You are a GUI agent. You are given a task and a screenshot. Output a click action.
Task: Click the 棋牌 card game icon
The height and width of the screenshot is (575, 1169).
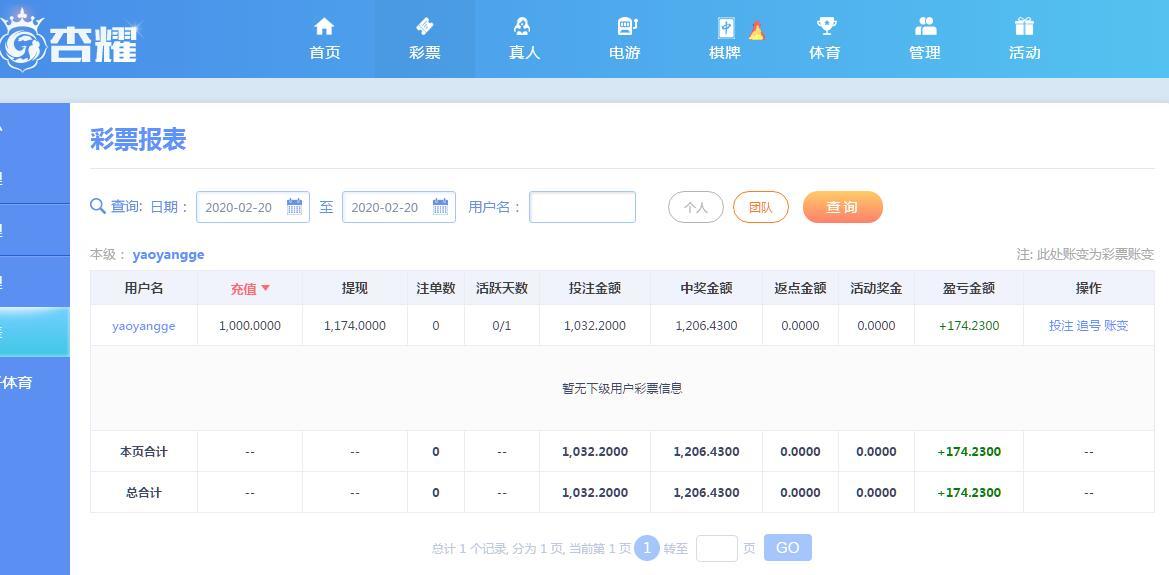[x=726, y=27]
